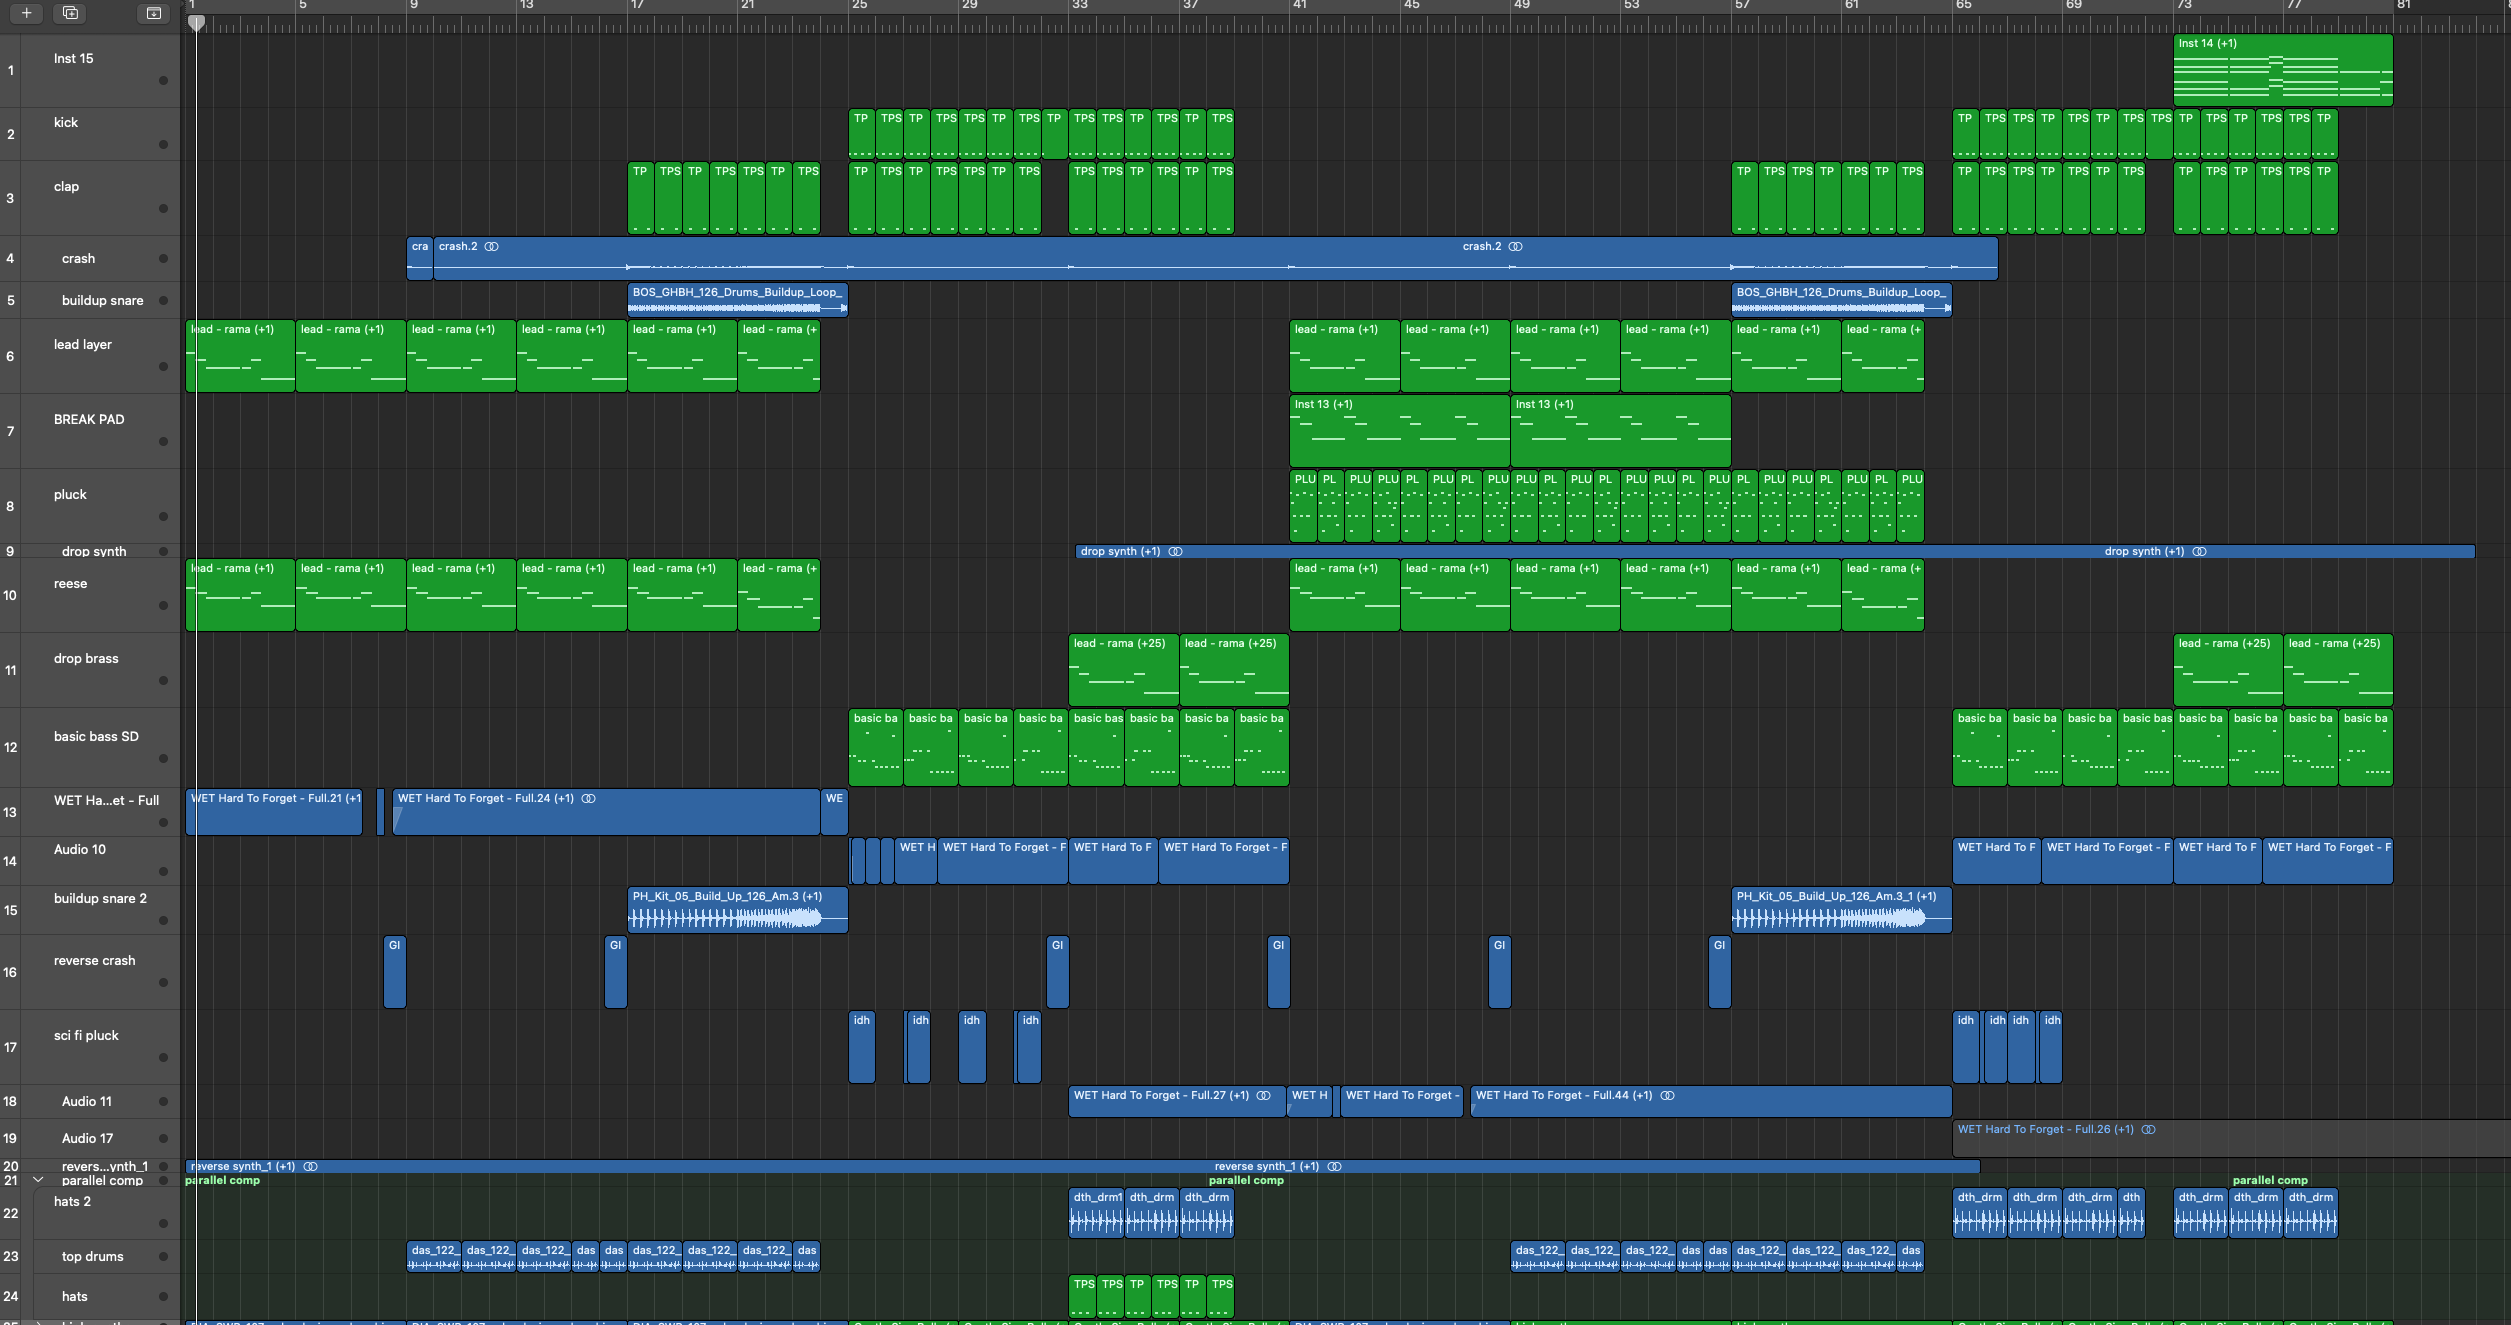Select the lead layer track header

[x=83, y=345]
